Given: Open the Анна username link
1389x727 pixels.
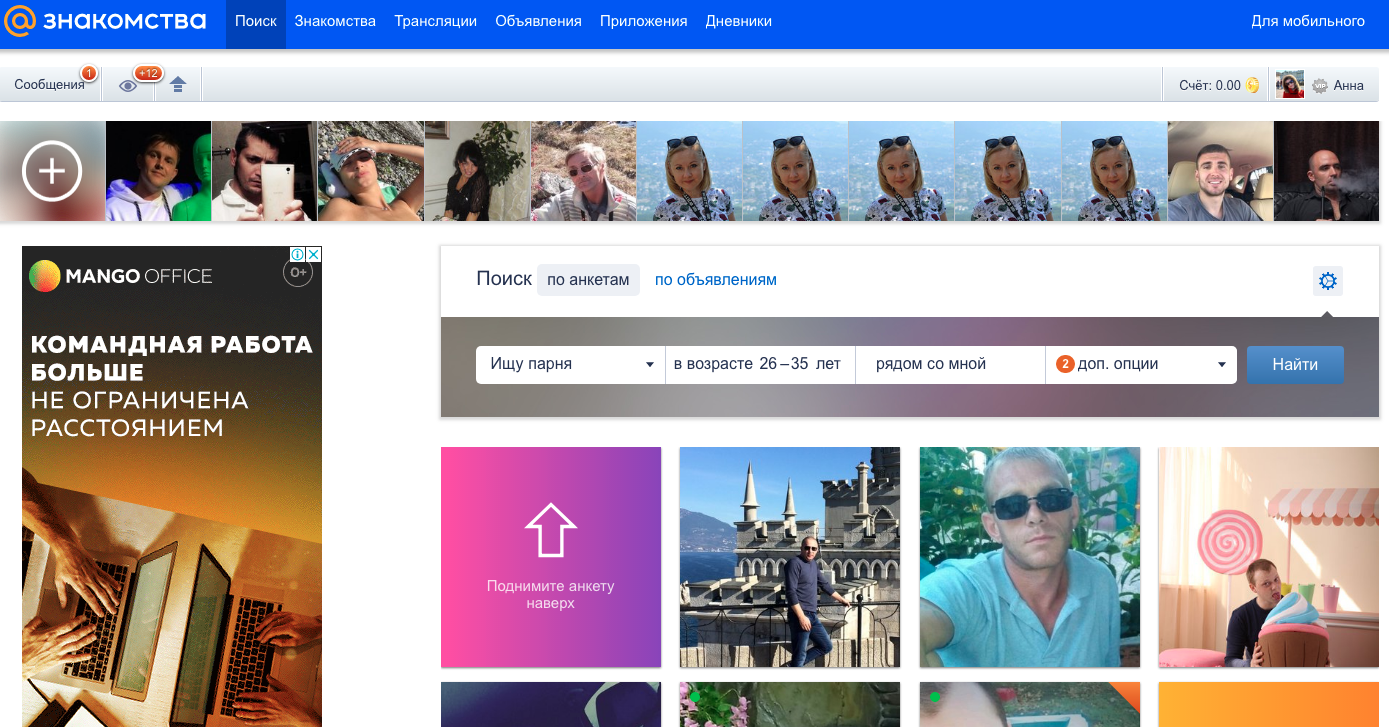Looking at the screenshot, I should [x=1349, y=86].
